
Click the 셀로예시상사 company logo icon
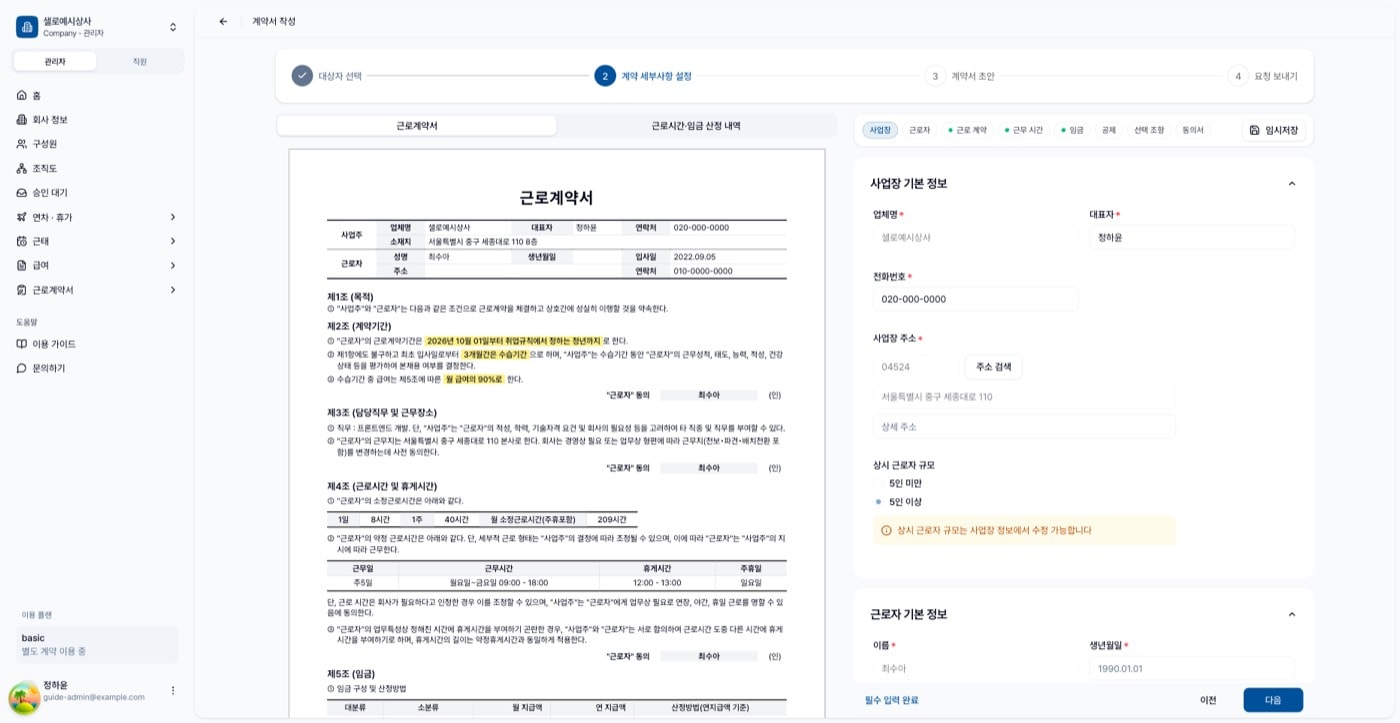pos(27,27)
